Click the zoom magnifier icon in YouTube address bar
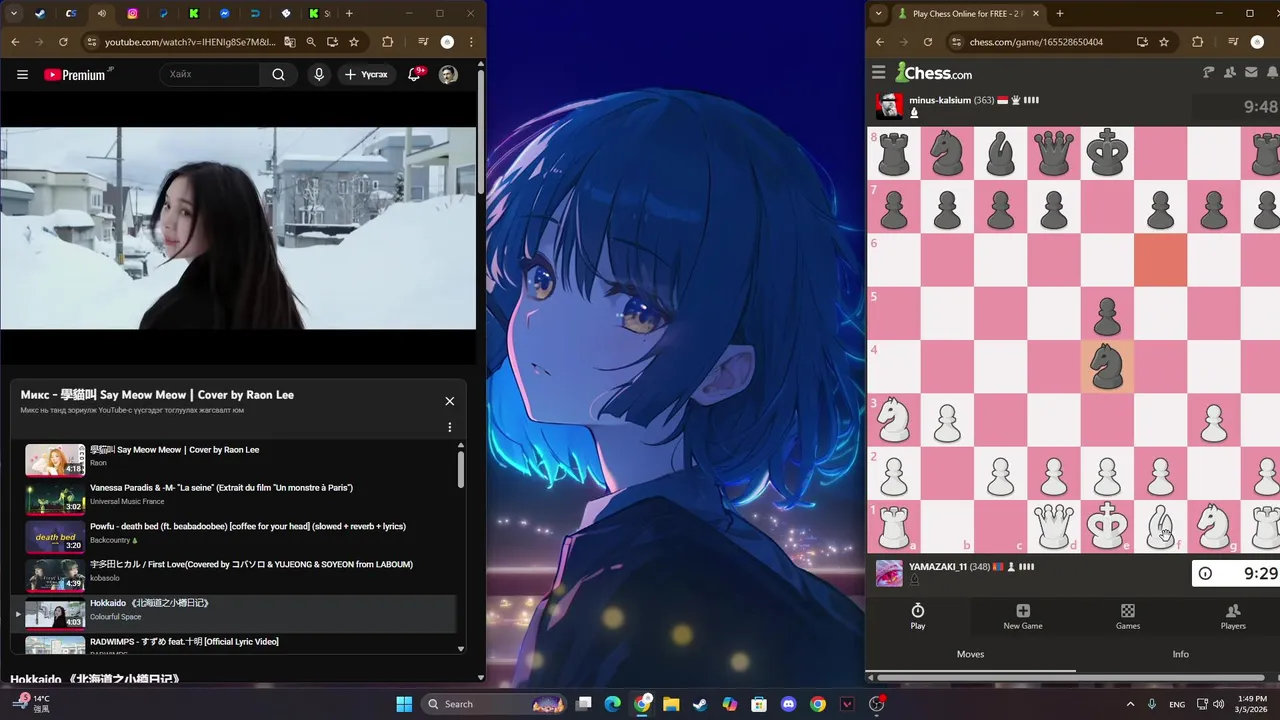 [311, 42]
